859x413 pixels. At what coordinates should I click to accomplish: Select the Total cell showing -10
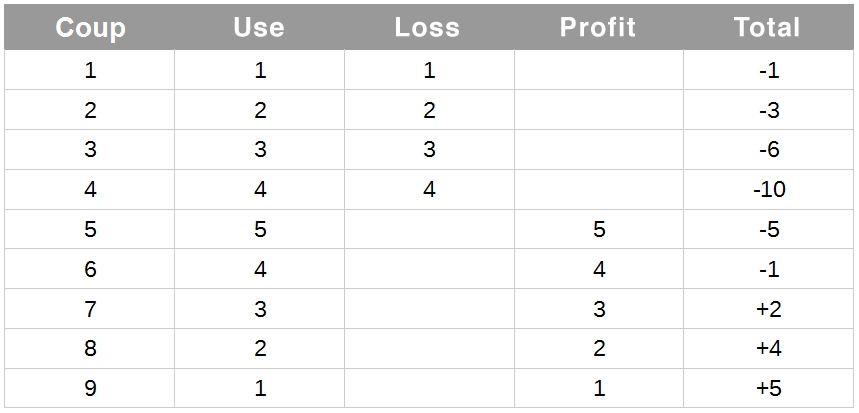tap(769, 190)
